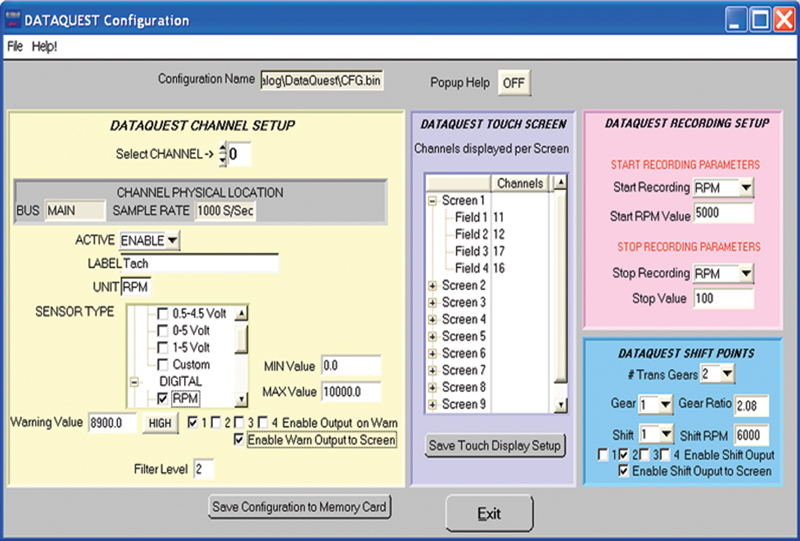The height and width of the screenshot is (541, 800).
Task: Click the MAX Value field
Action: pos(351,392)
